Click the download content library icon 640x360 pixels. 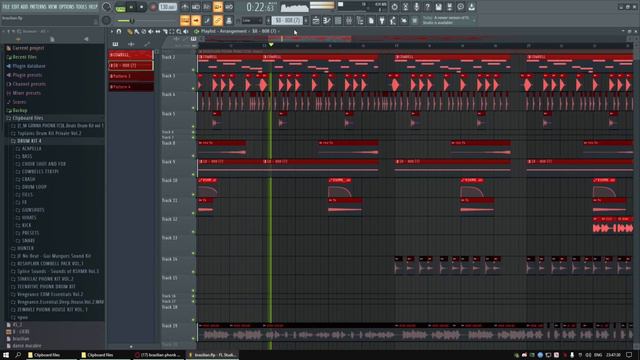click(471, 7)
